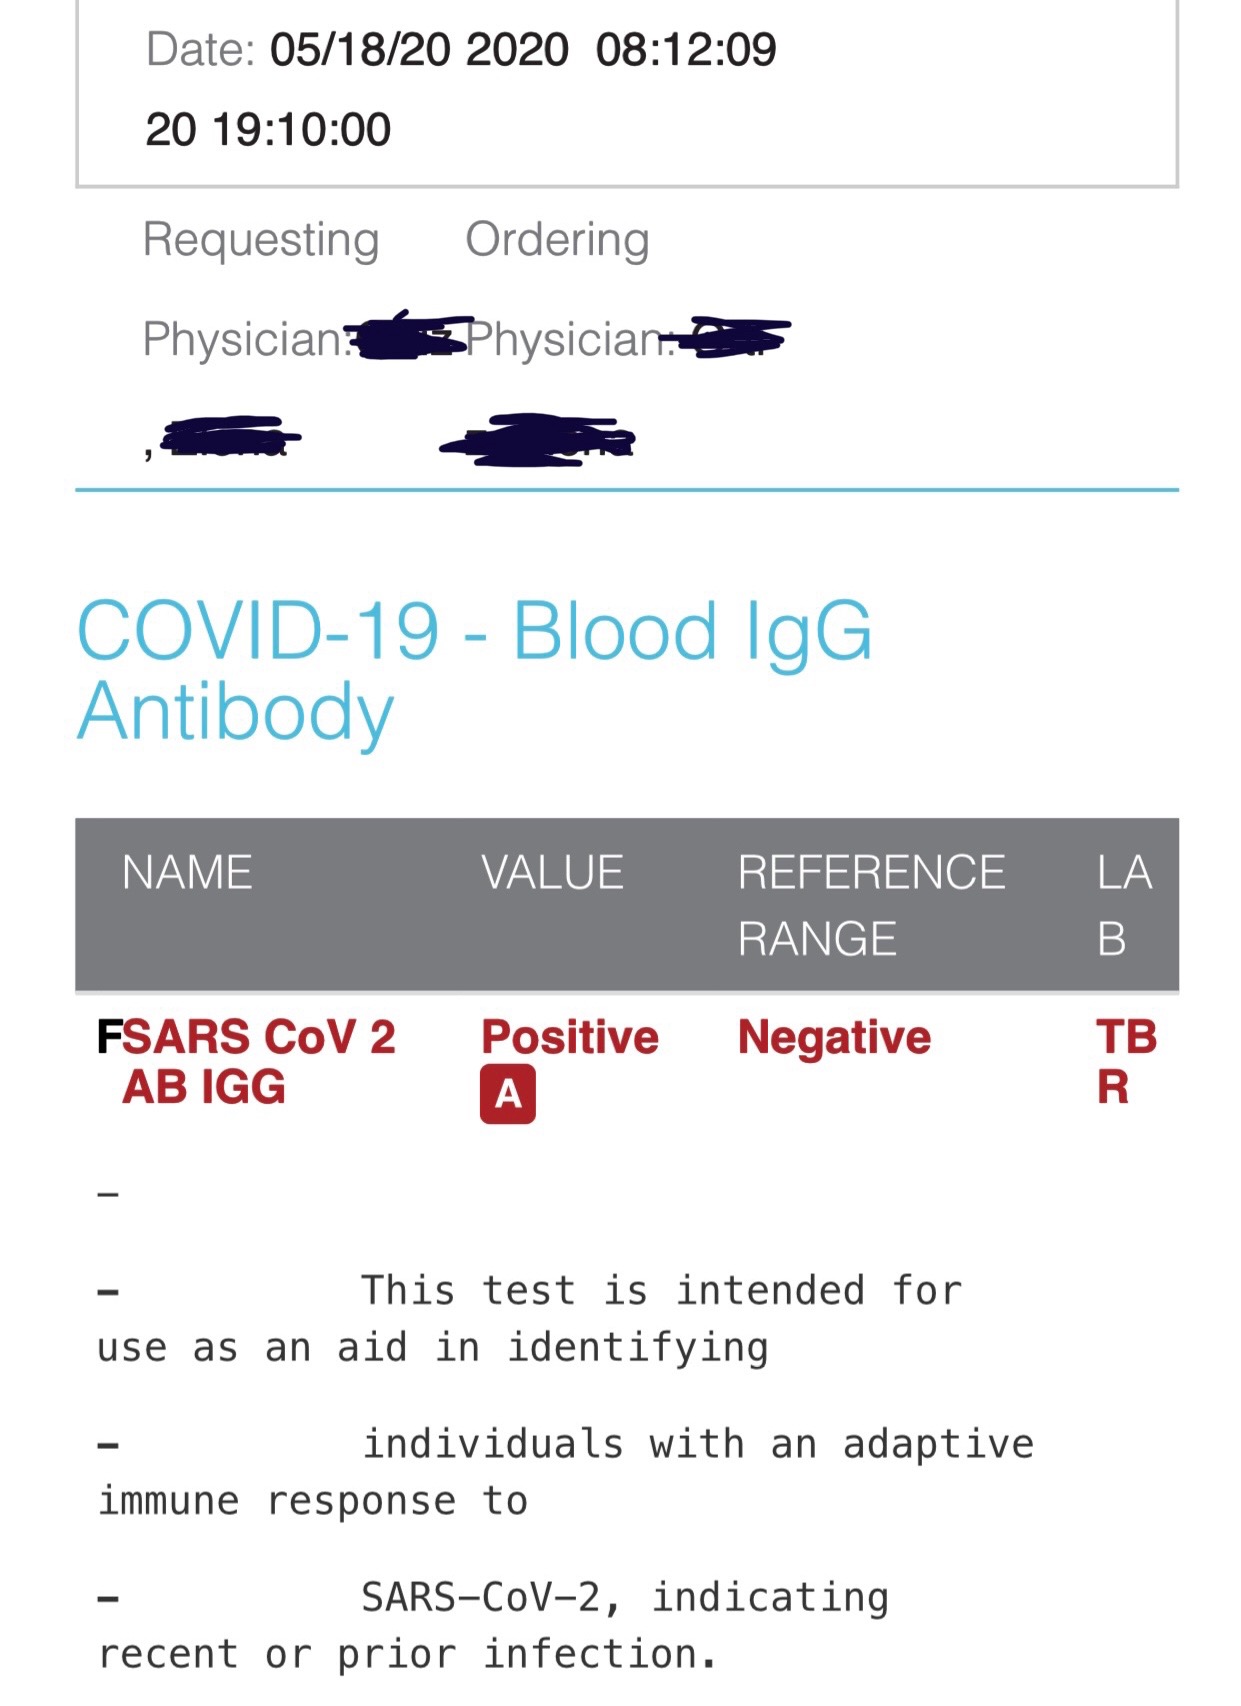
Task: Click the LAB column header
Action: click(1124, 904)
